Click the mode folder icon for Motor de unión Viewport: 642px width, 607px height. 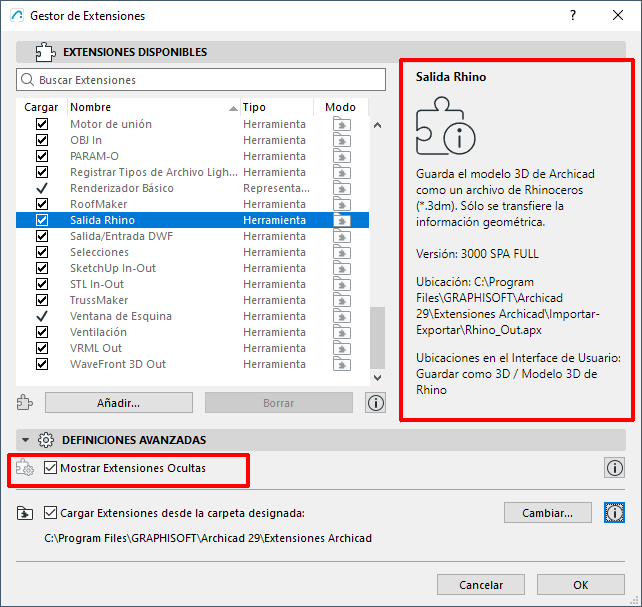point(342,124)
